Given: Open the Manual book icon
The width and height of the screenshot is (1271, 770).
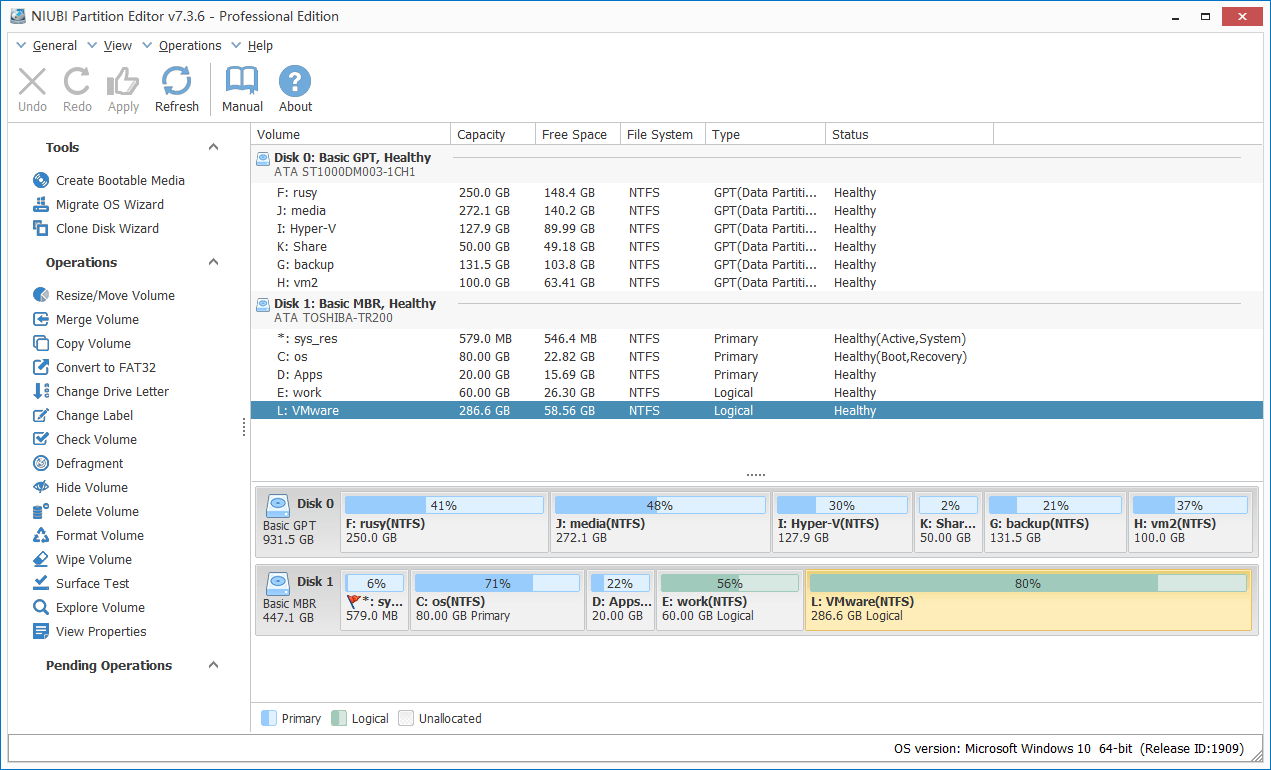Looking at the screenshot, I should pyautogui.click(x=242, y=82).
